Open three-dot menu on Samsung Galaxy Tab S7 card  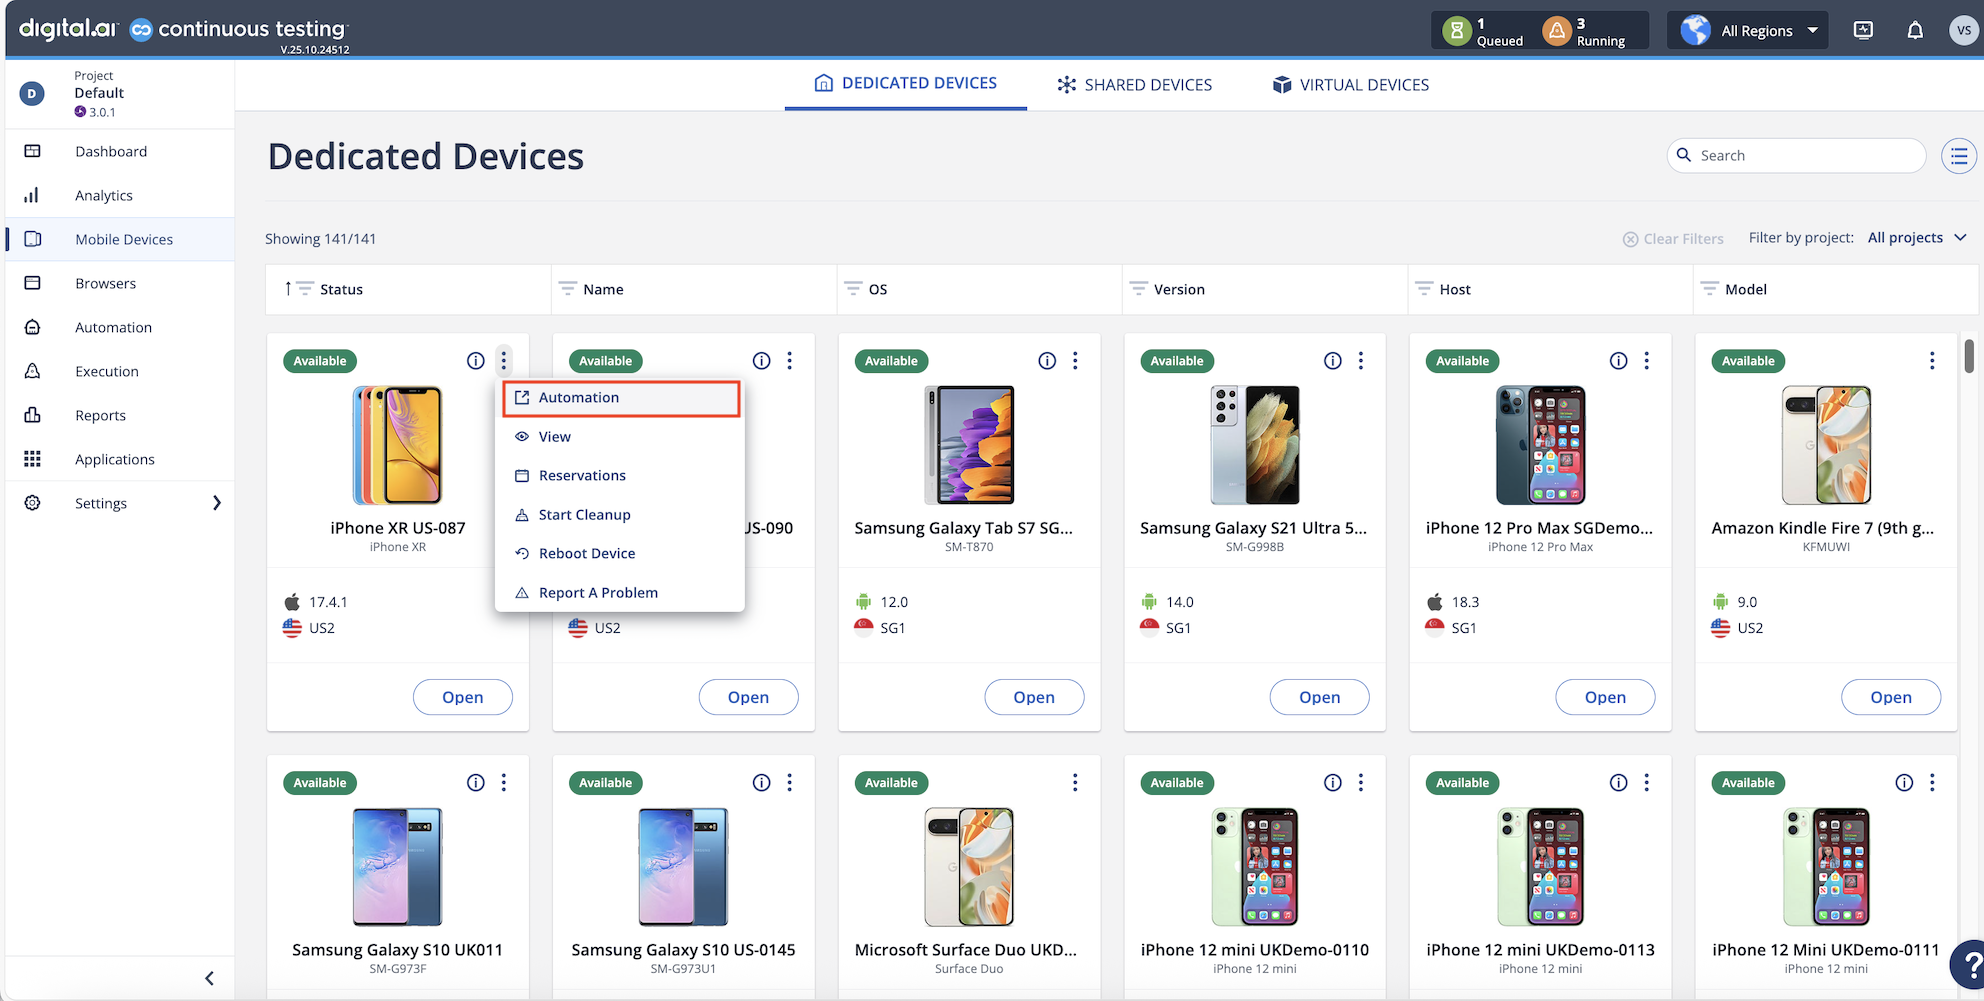(x=1075, y=361)
